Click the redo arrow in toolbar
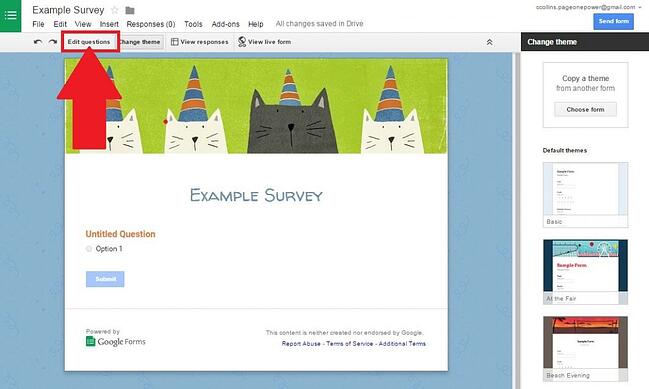Image resolution: width=649 pixels, height=389 pixels. 53,42
